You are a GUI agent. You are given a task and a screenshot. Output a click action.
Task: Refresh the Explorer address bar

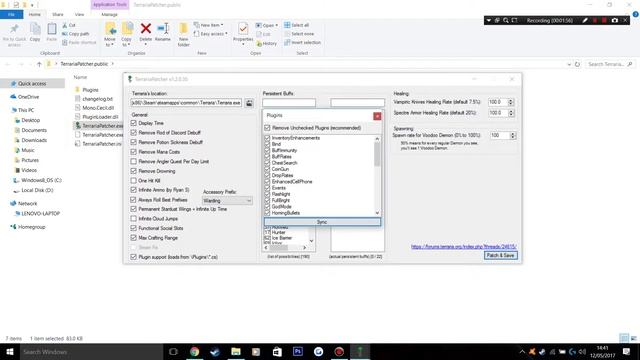(577, 64)
